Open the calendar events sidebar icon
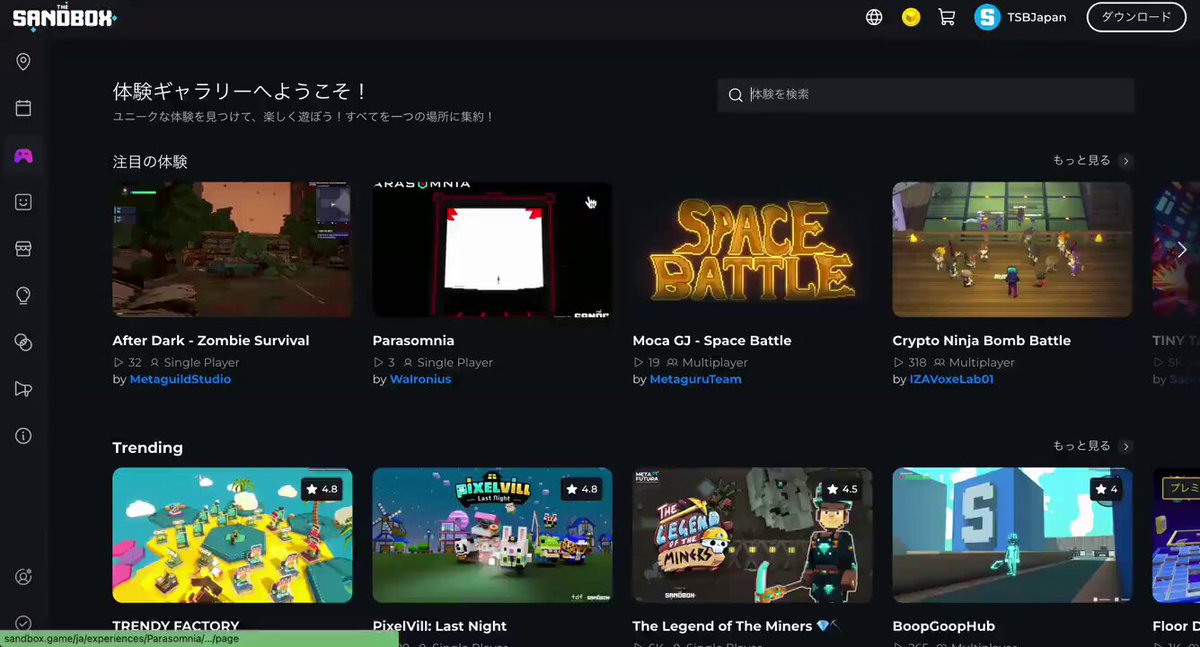The height and width of the screenshot is (647, 1200). [x=23, y=108]
